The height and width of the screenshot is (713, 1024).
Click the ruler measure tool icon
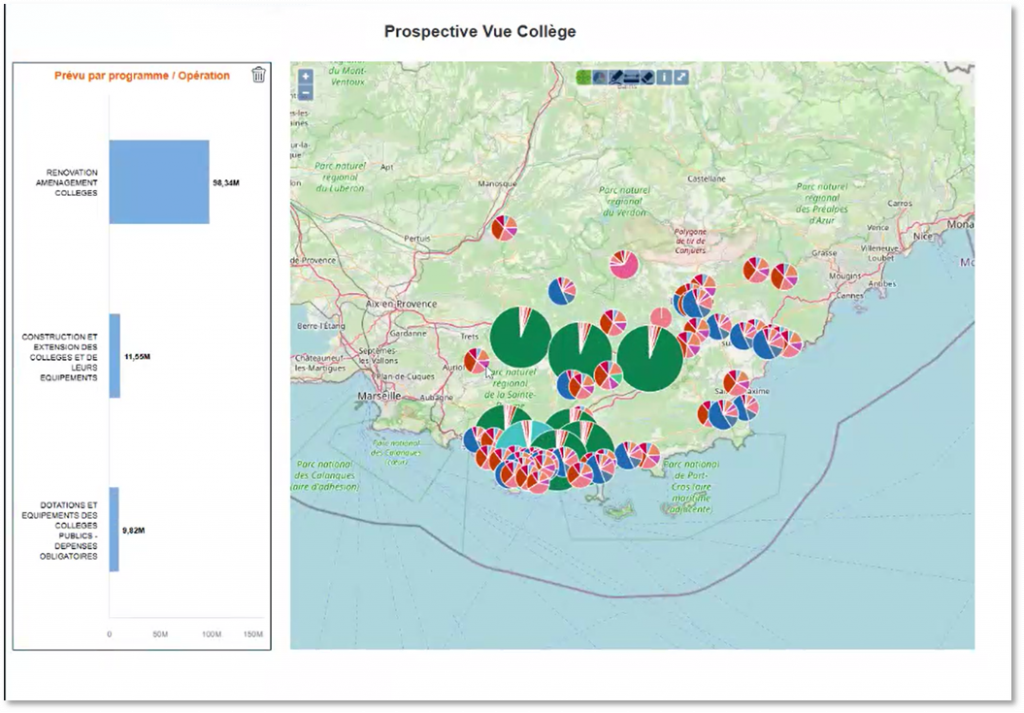[x=631, y=77]
